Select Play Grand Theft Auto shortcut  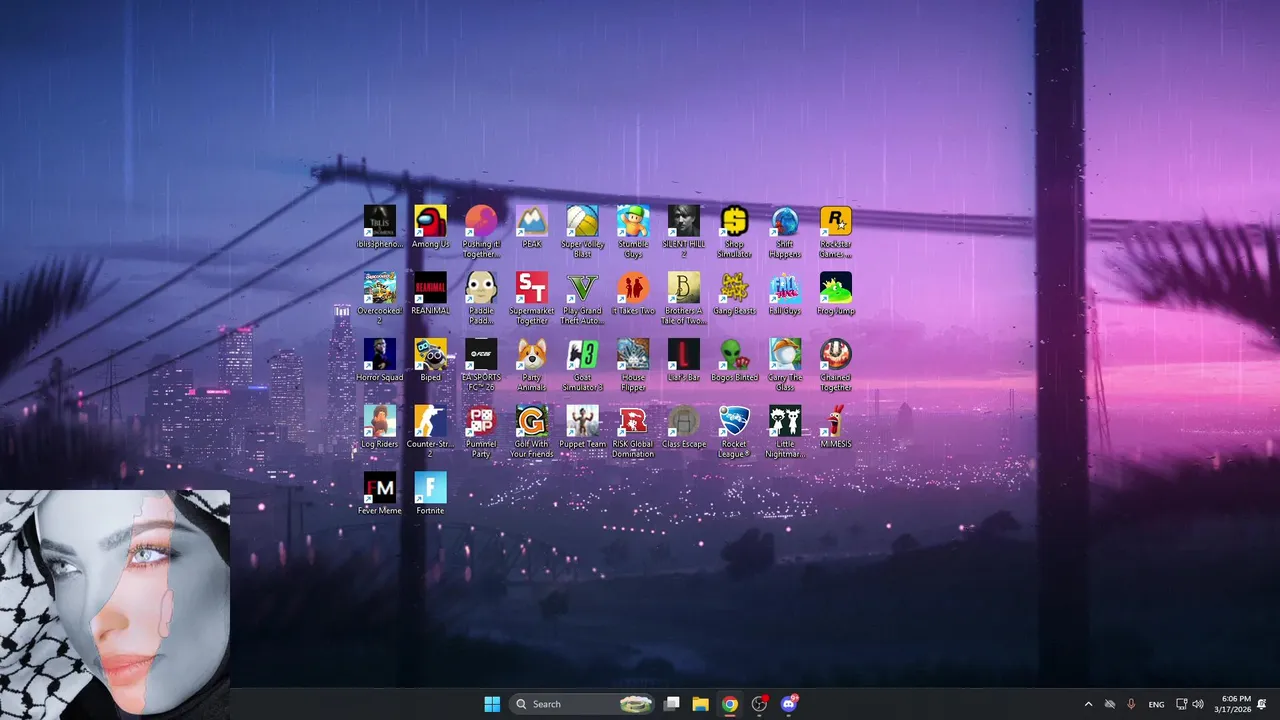582,298
